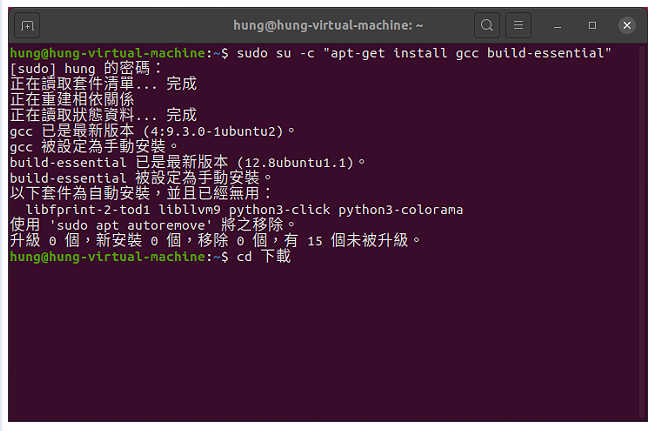This screenshot has height=431, width=654.
Task: Click the 'sudo apt autoremove' hint text
Action: 131,225
